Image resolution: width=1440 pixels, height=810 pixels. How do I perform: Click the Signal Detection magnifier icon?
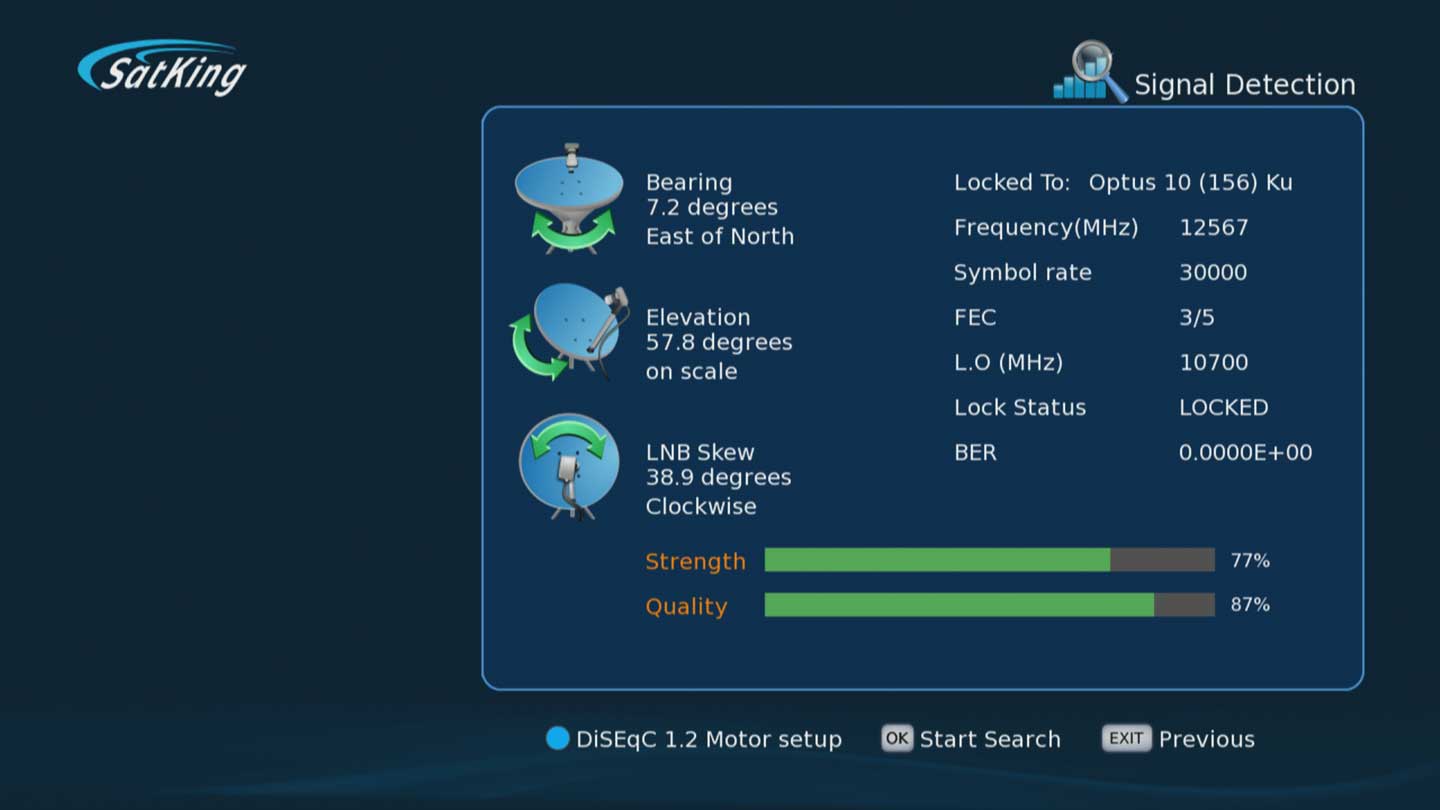click(x=1090, y=72)
